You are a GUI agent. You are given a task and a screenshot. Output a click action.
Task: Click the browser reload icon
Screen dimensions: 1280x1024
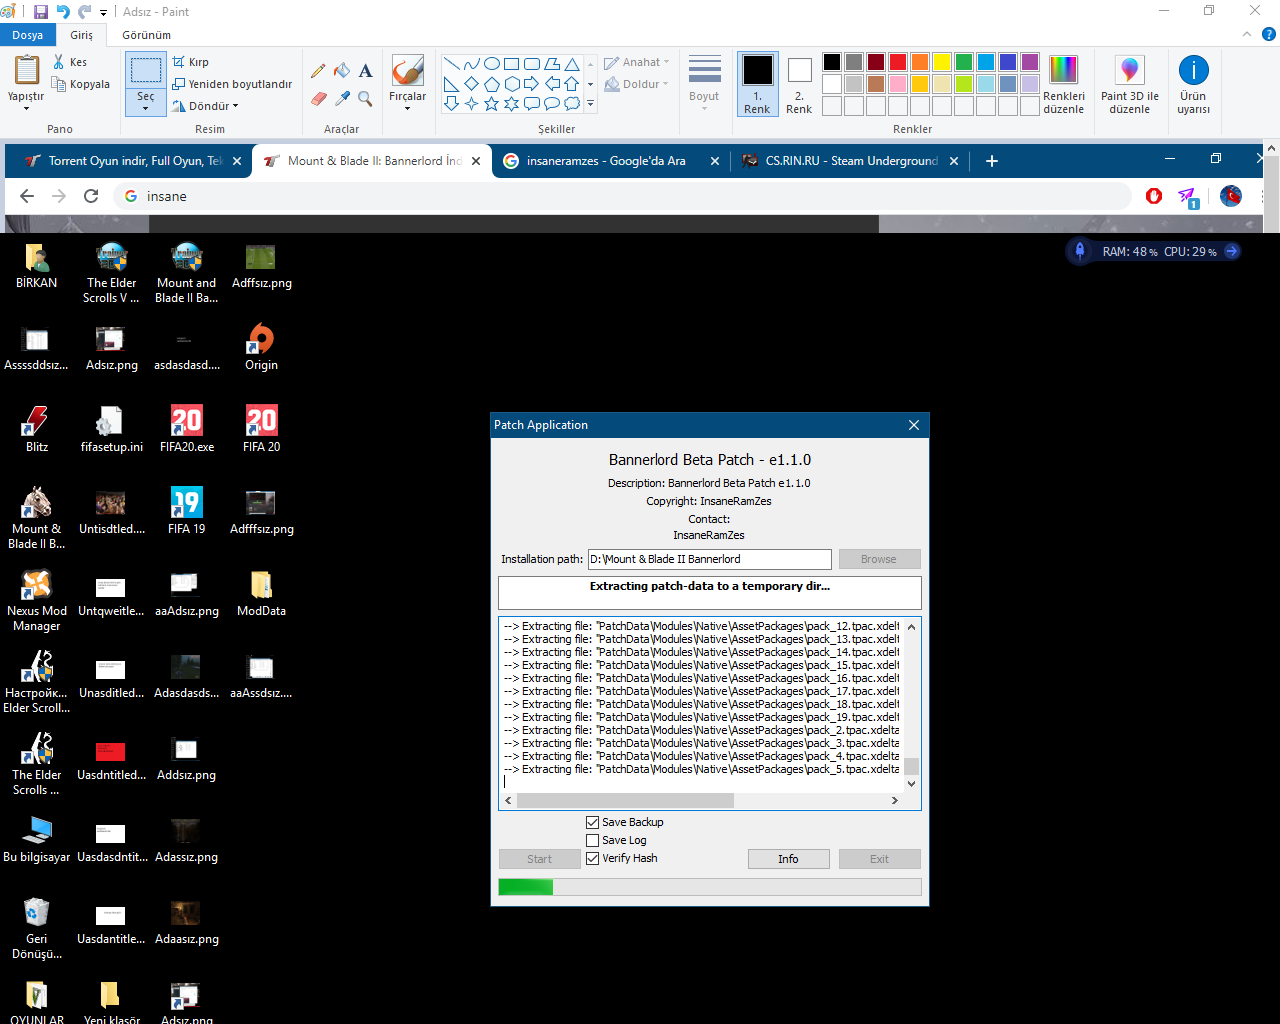tap(91, 196)
